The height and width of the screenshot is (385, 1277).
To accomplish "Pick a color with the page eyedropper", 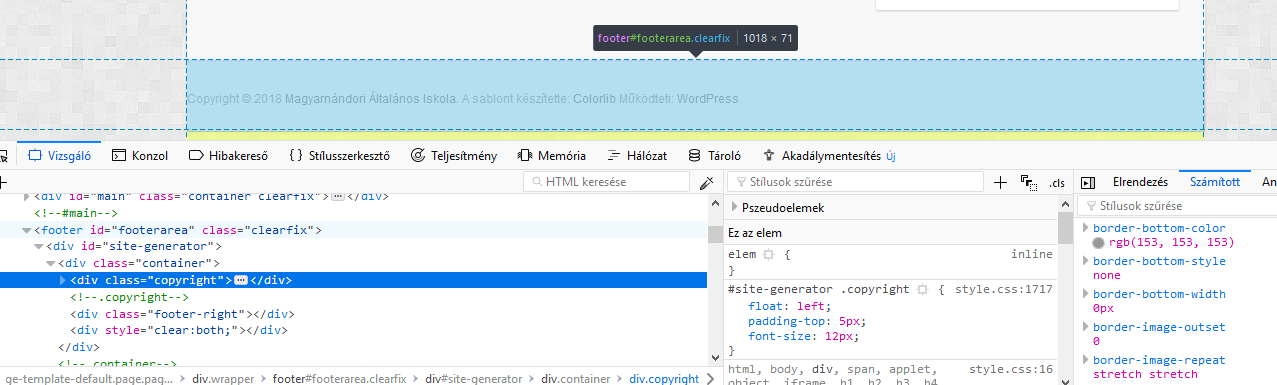I will pos(707,182).
